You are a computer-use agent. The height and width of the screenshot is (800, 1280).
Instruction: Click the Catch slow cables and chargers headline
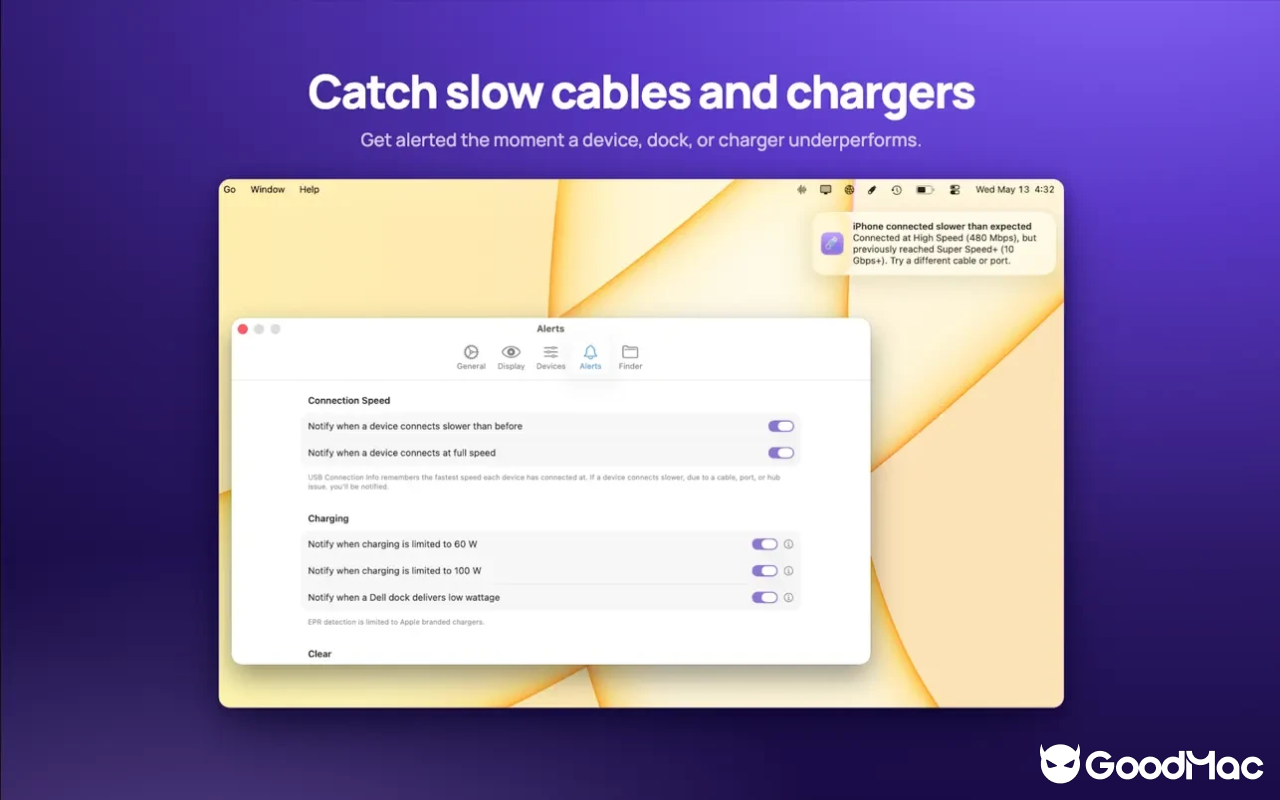pos(641,92)
